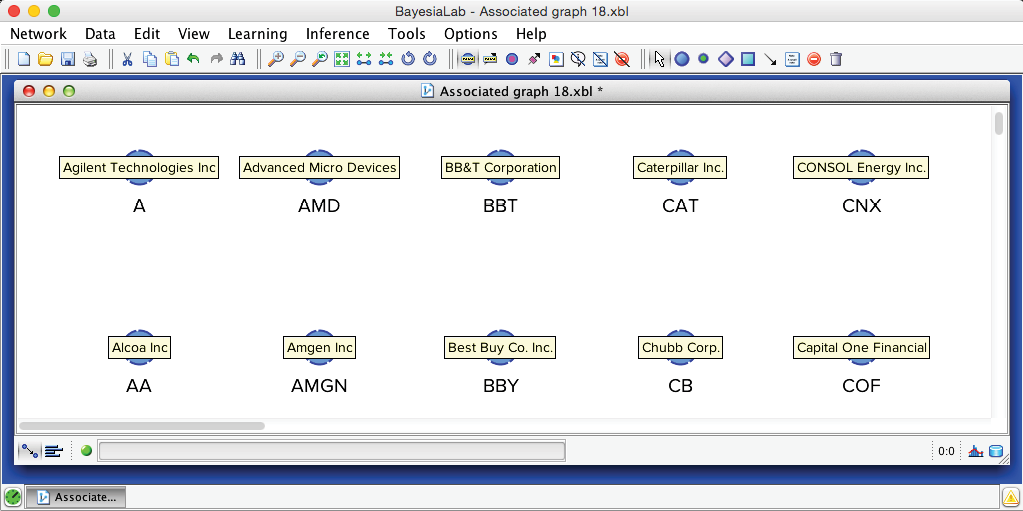Open the Inference menu
This screenshot has width=1023, height=511.
[x=337, y=34]
